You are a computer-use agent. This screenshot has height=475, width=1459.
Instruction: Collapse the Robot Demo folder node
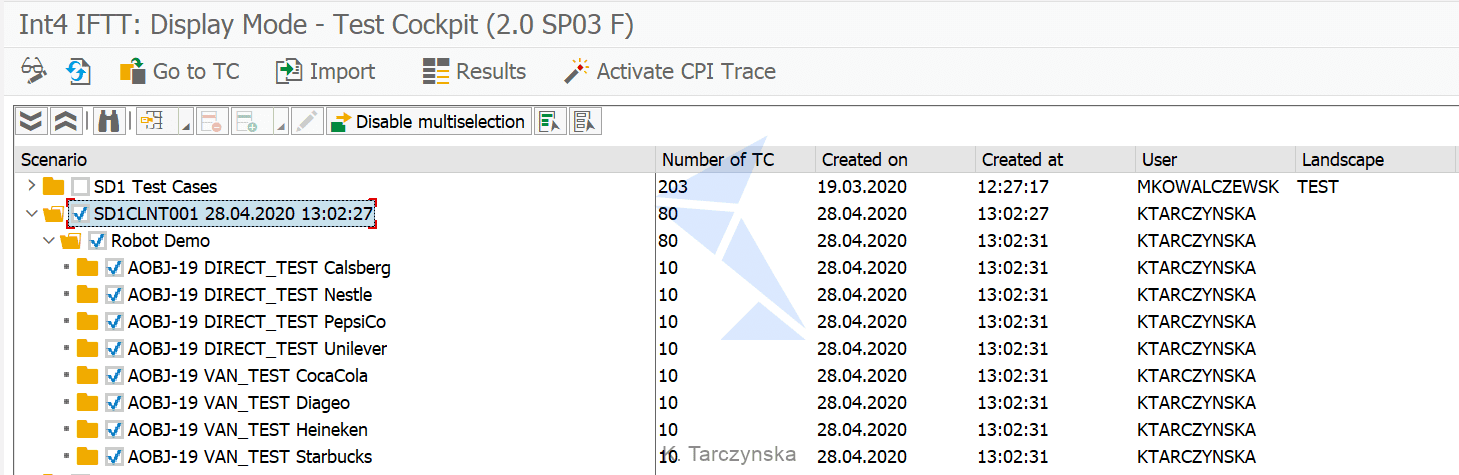(x=48, y=241)
